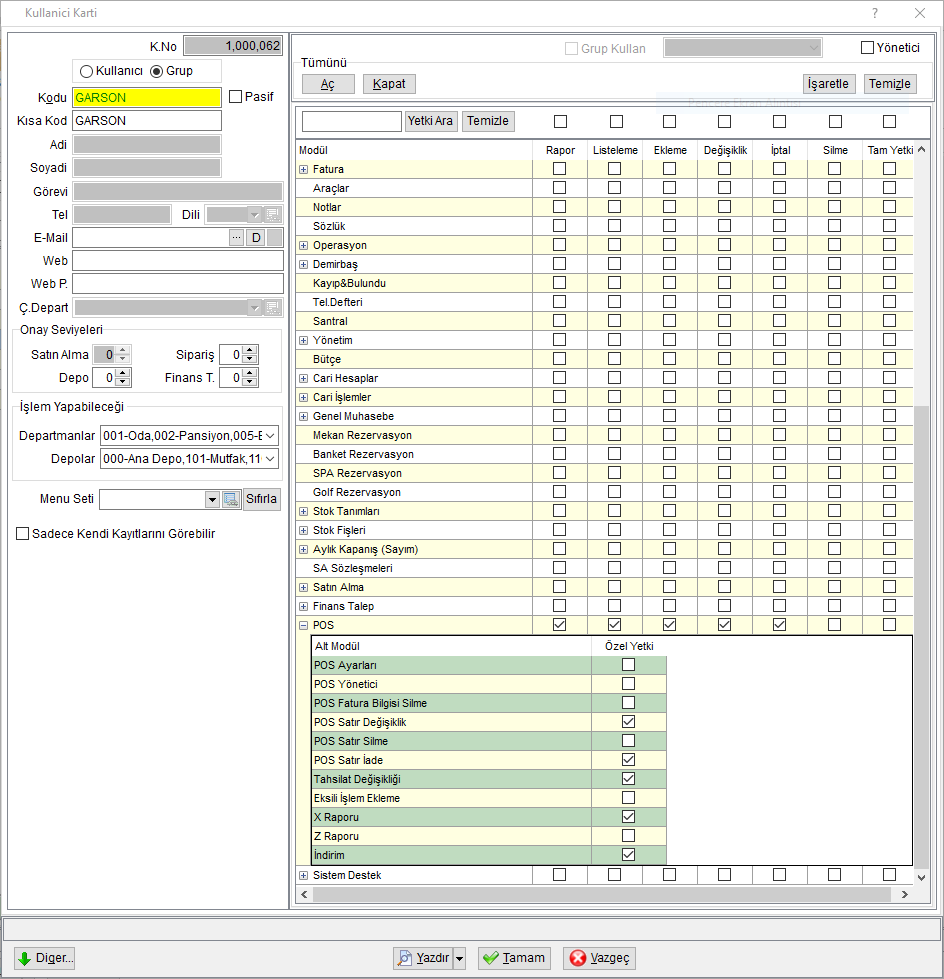944x979 pixels.
Task: Click the E-Mail ellipsis browse button
Action: (x=236, y=237)
